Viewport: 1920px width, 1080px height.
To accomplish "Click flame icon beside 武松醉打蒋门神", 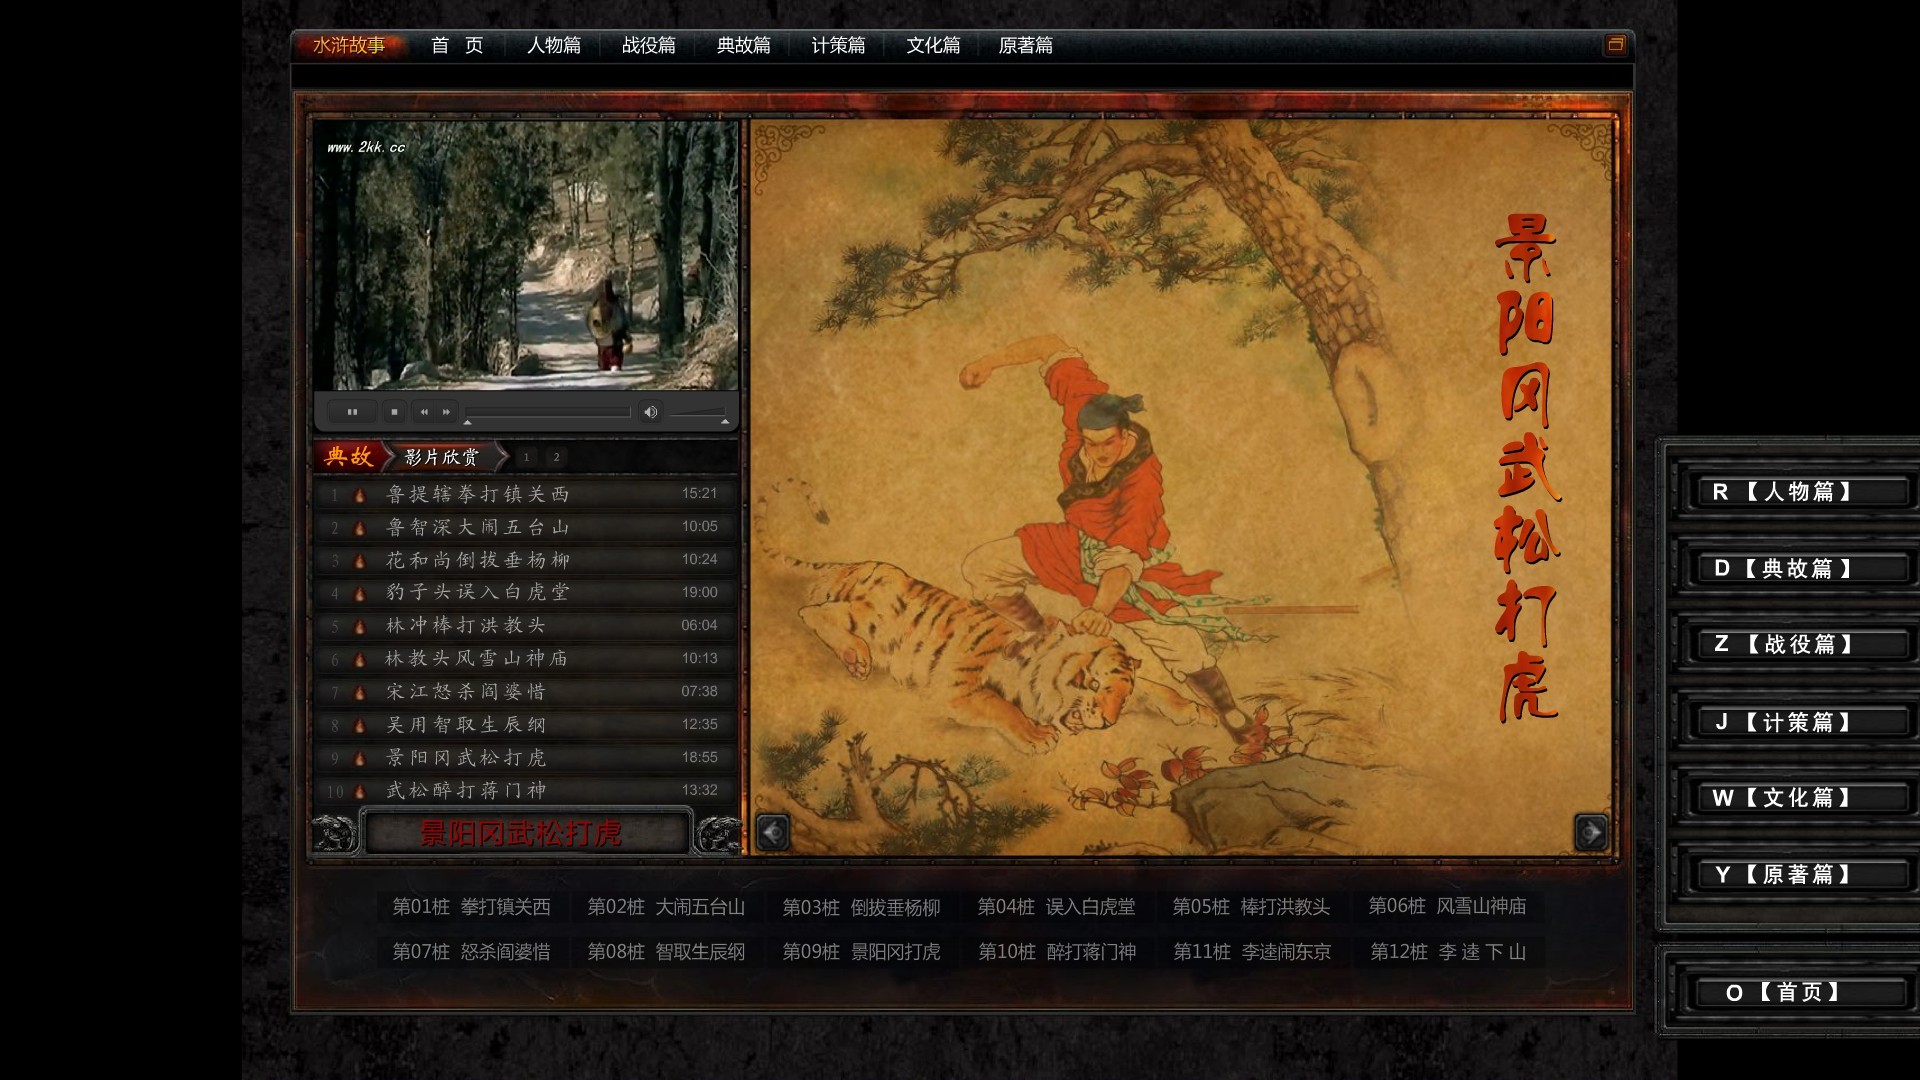I will click(x=360, y=792).
